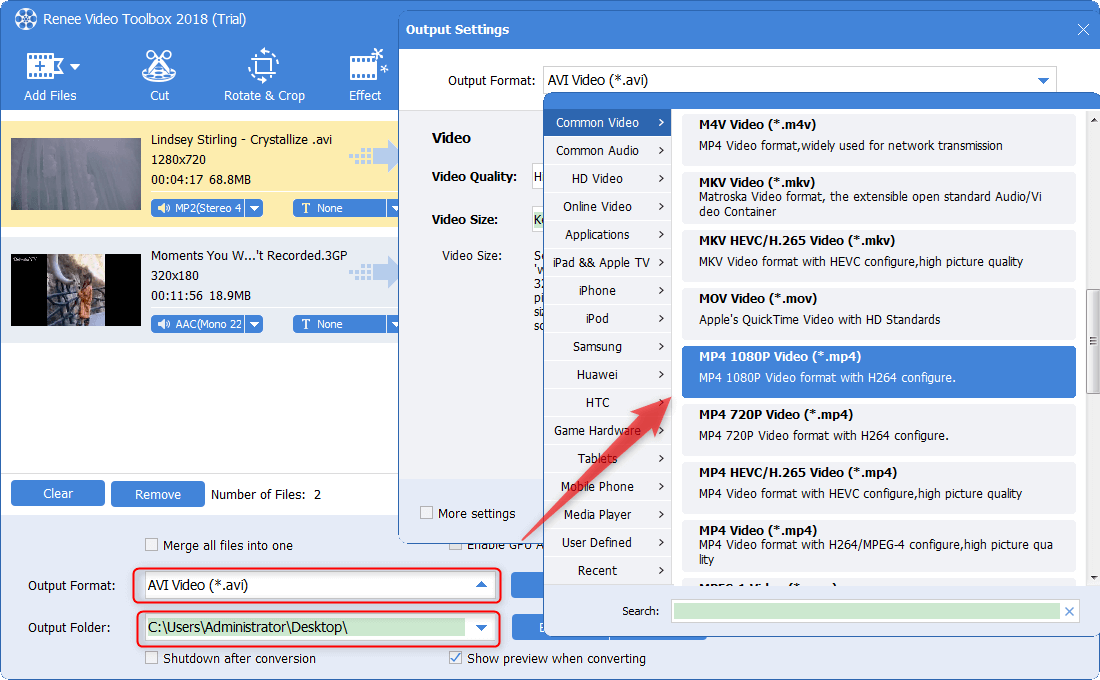1100x680 pixels.
Task: Click the clear icon in Search field
Action: point(1069,611)
